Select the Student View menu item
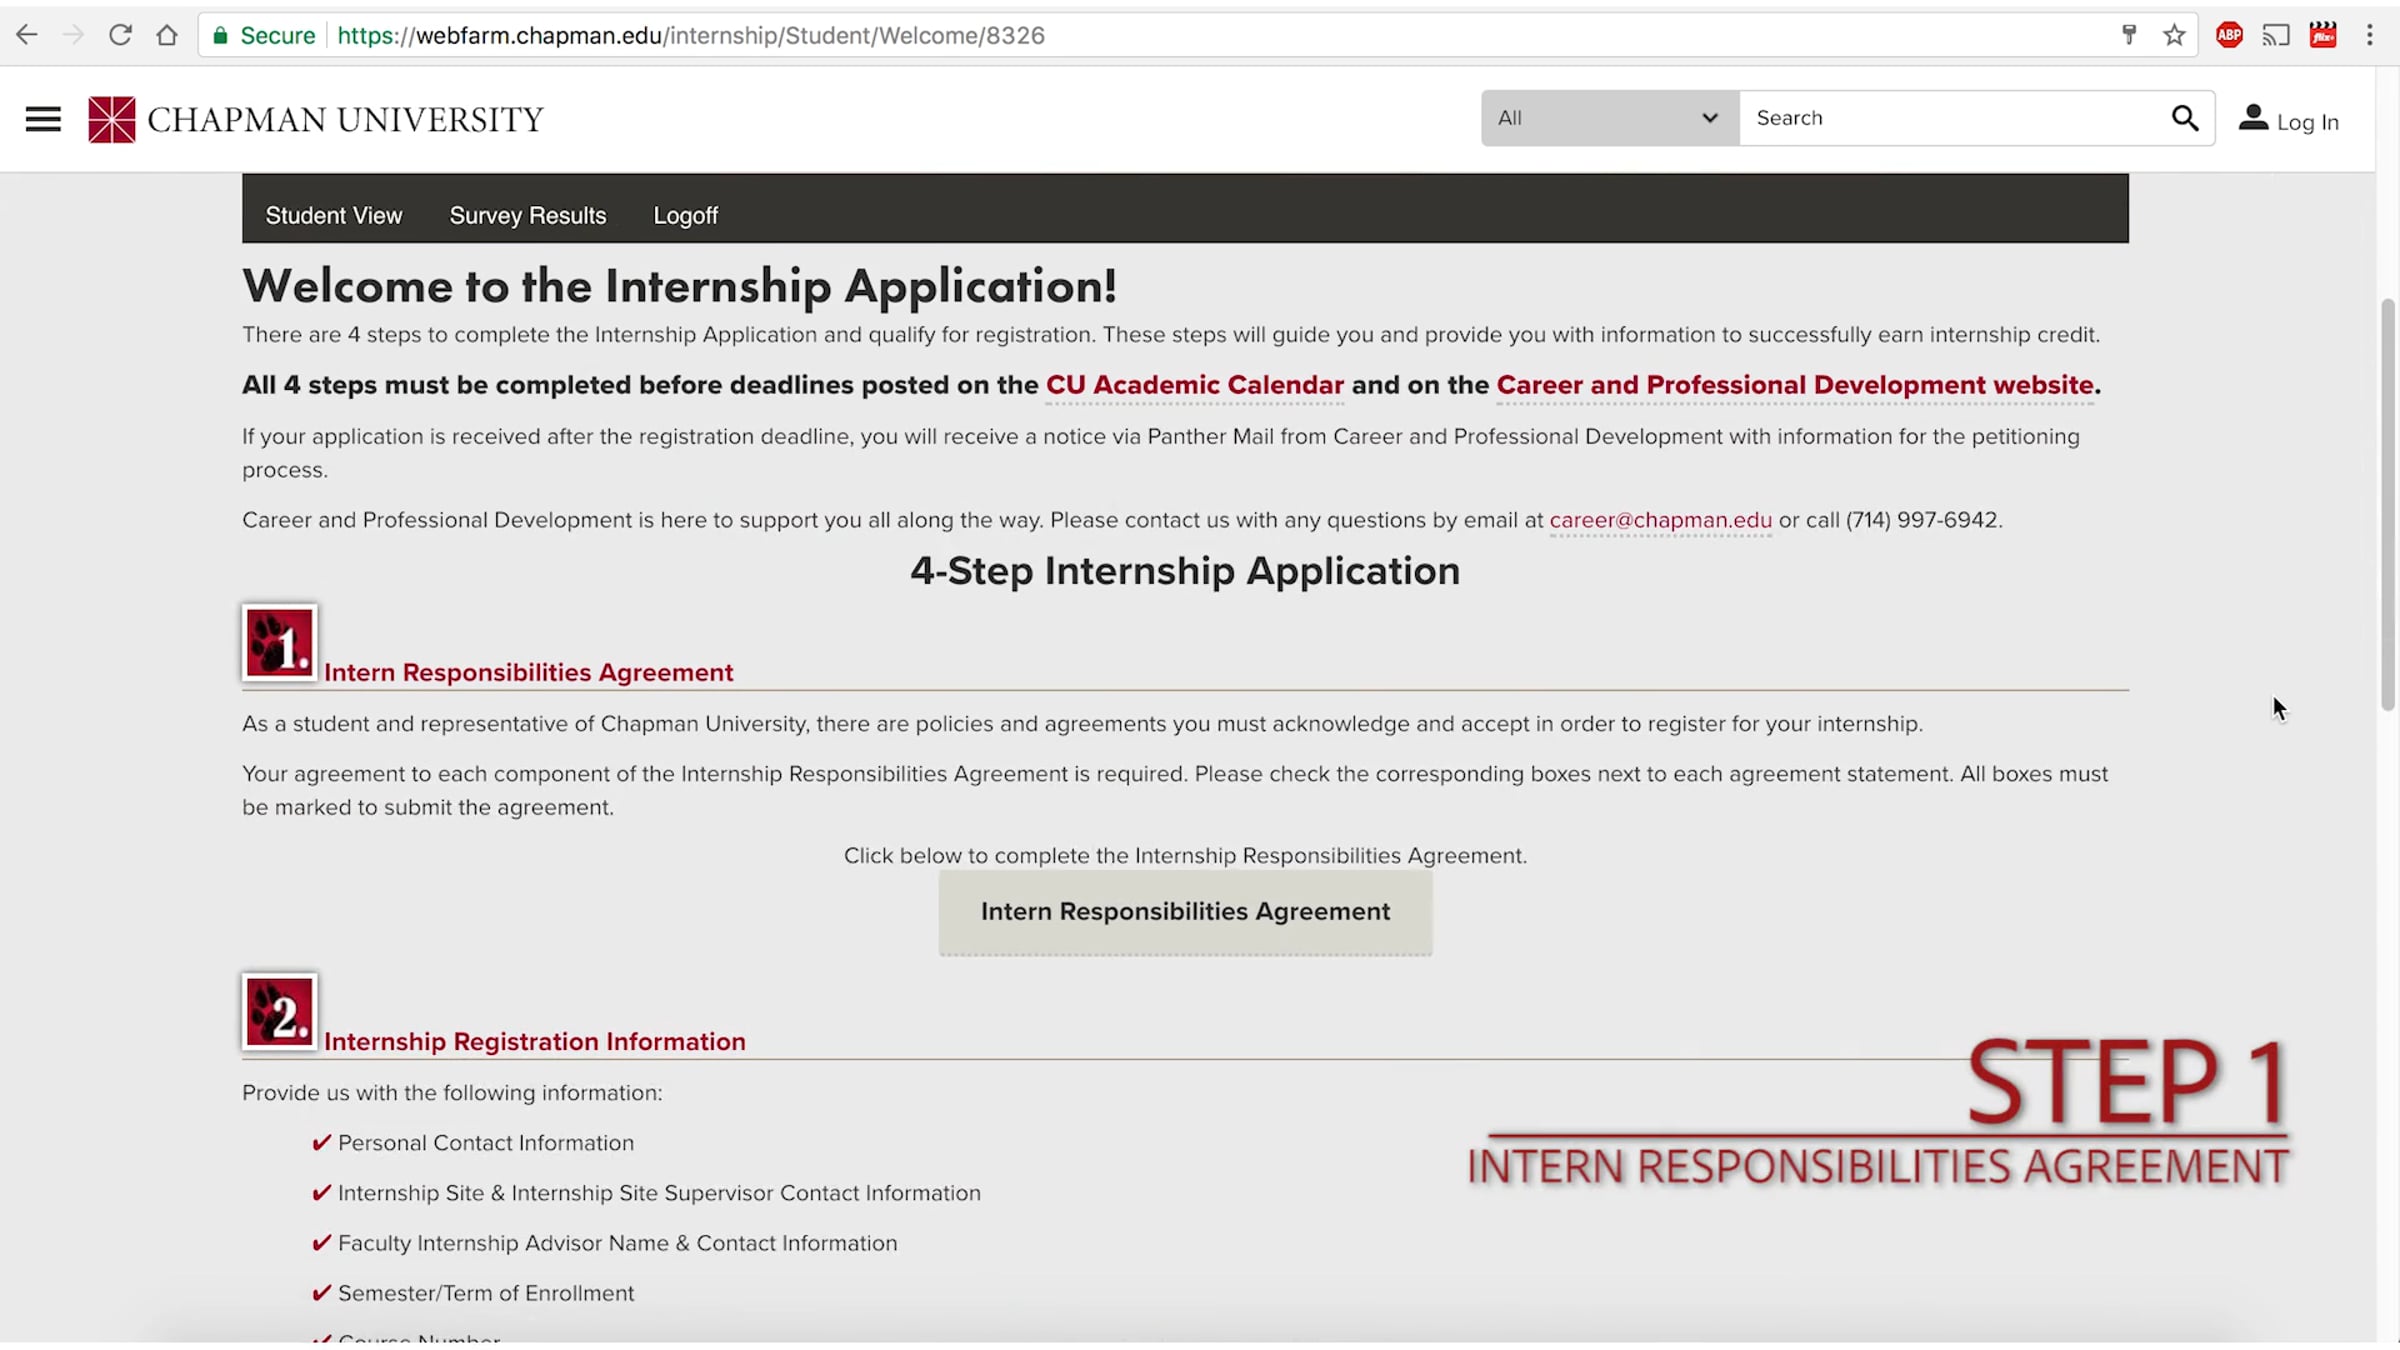 pyautogui.click(x=334, y=215)
